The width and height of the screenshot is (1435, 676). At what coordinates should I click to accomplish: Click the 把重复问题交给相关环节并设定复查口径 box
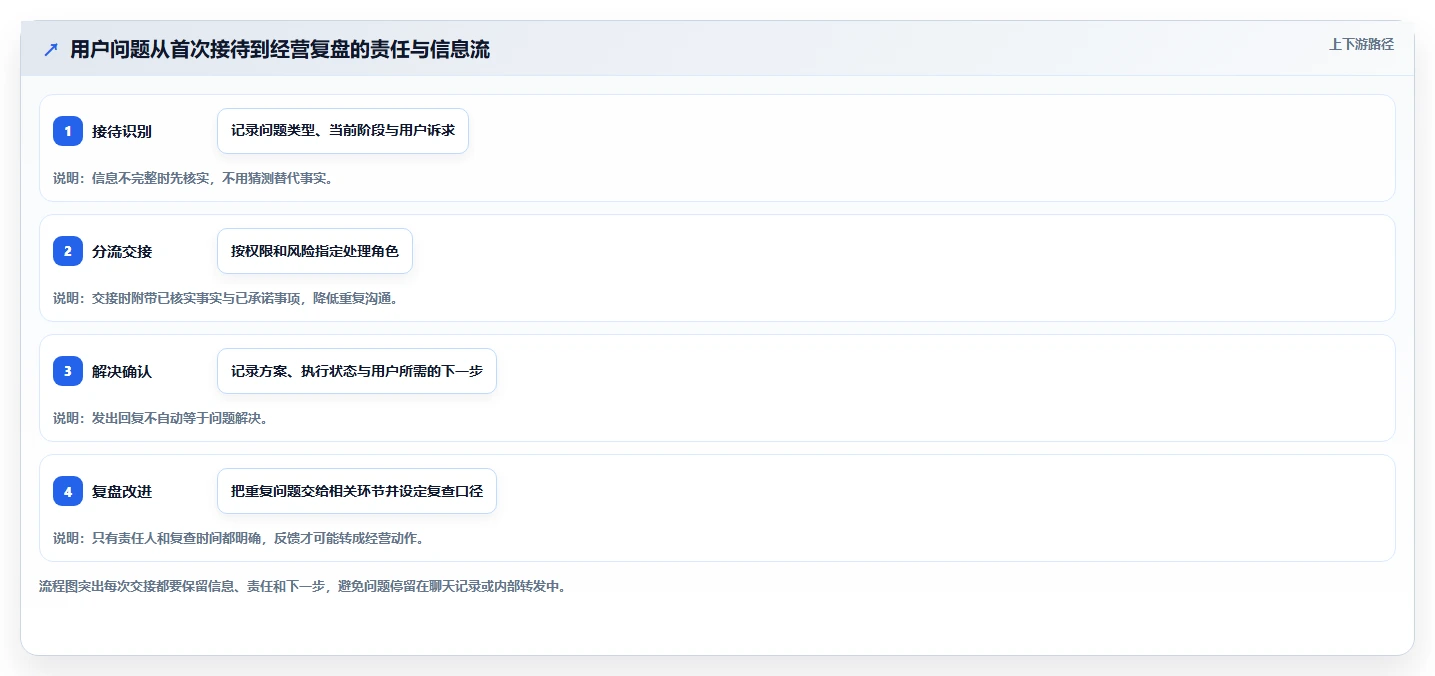tap(357, 491)
